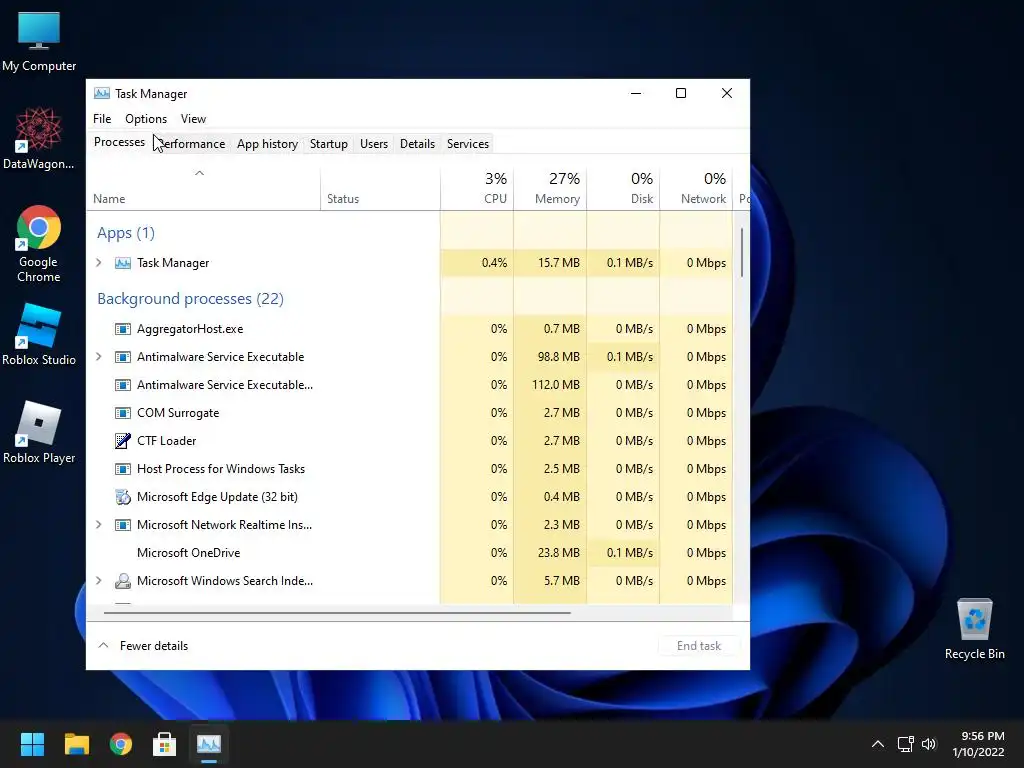Click the Microsoft Edge Update process icon
The width and height of the screenshot is (1024, 768).
click(x=123, y=497)
